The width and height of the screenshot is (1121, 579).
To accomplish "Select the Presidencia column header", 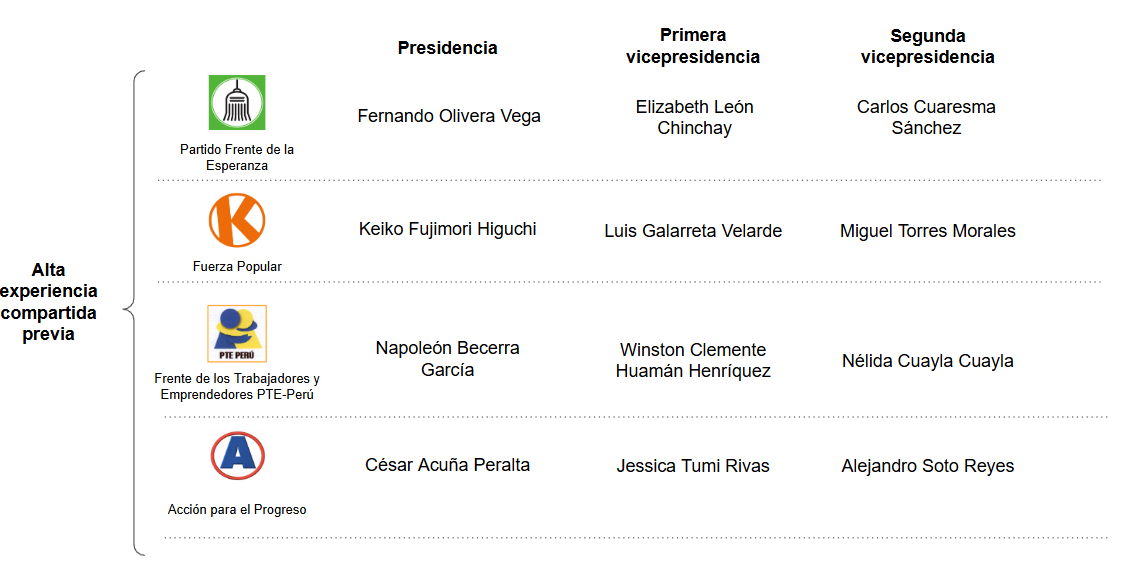I will (x=447, y=47).
